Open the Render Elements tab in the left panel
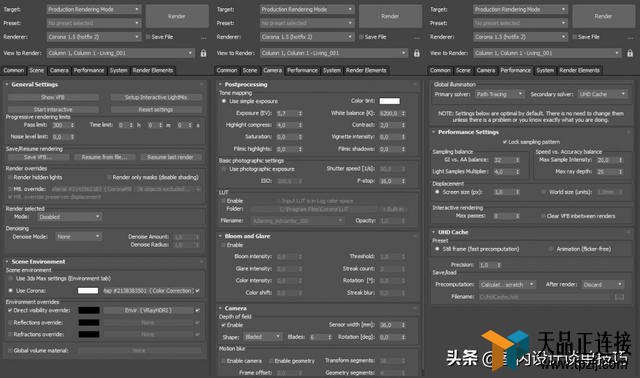The width and height of the screenshot is (640, 378). click(x=153, y=71)
